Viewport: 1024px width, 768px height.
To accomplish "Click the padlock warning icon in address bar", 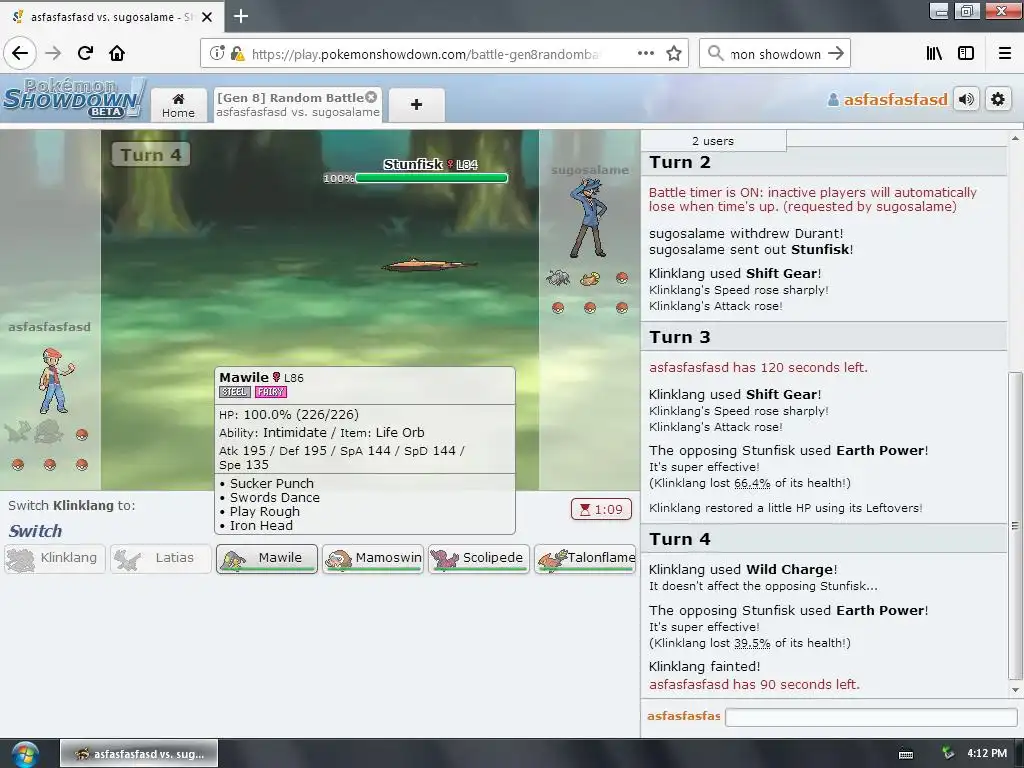I will tap(238, 54).
